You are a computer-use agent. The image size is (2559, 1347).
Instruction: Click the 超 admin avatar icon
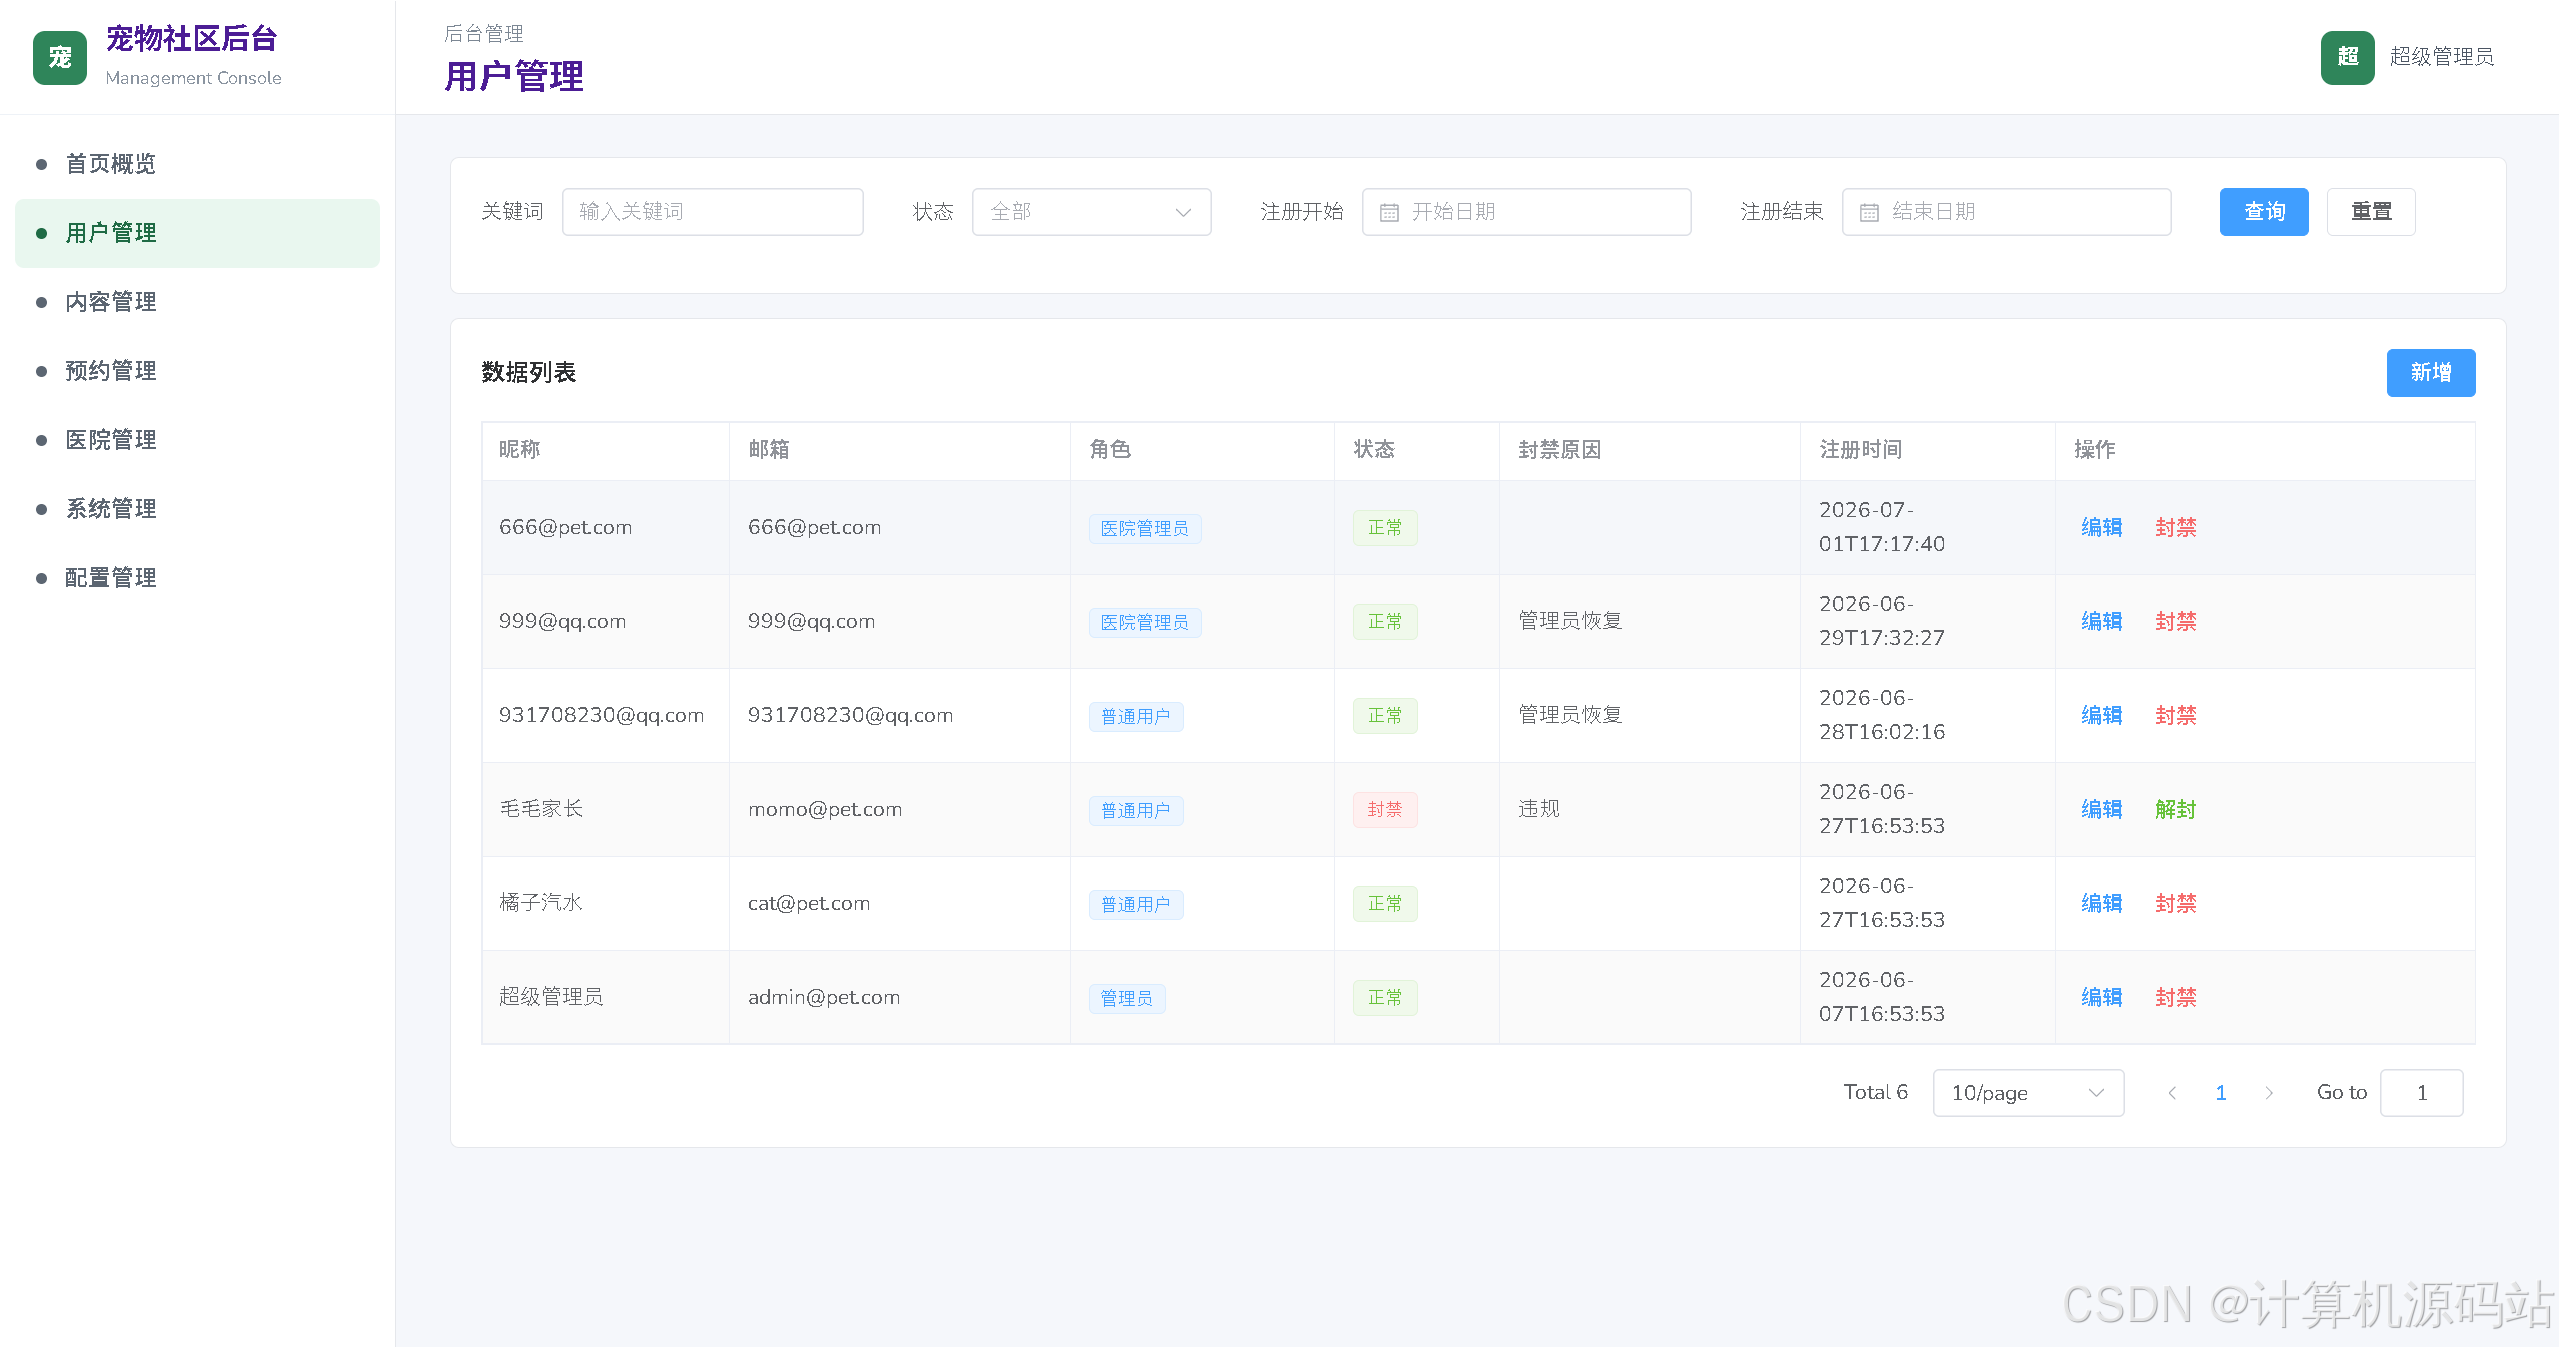tap(2347, 57)
